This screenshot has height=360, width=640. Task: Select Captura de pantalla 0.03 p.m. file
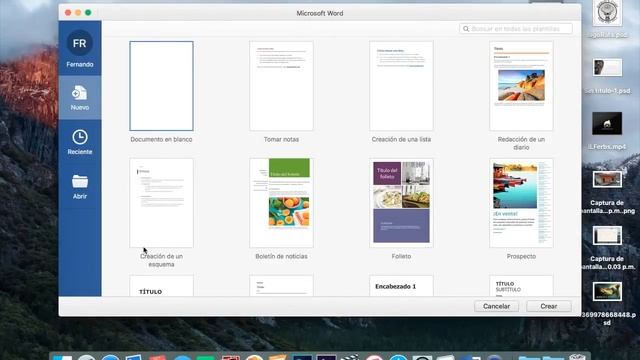coord(607,236)
